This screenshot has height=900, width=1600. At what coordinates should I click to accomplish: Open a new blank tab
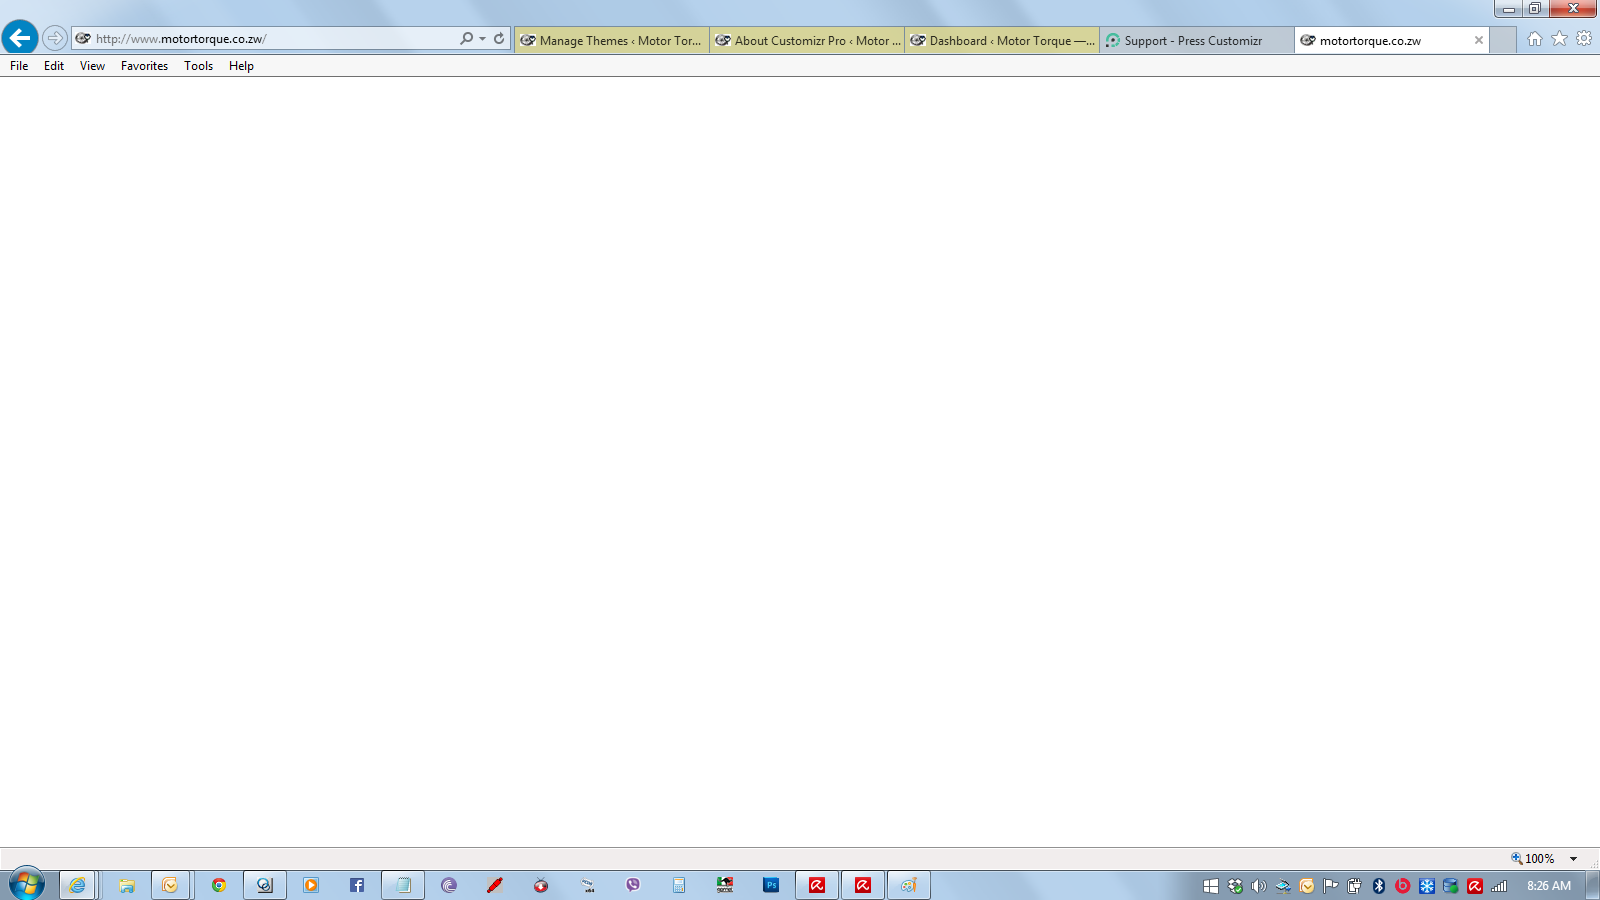(1503, 40)
